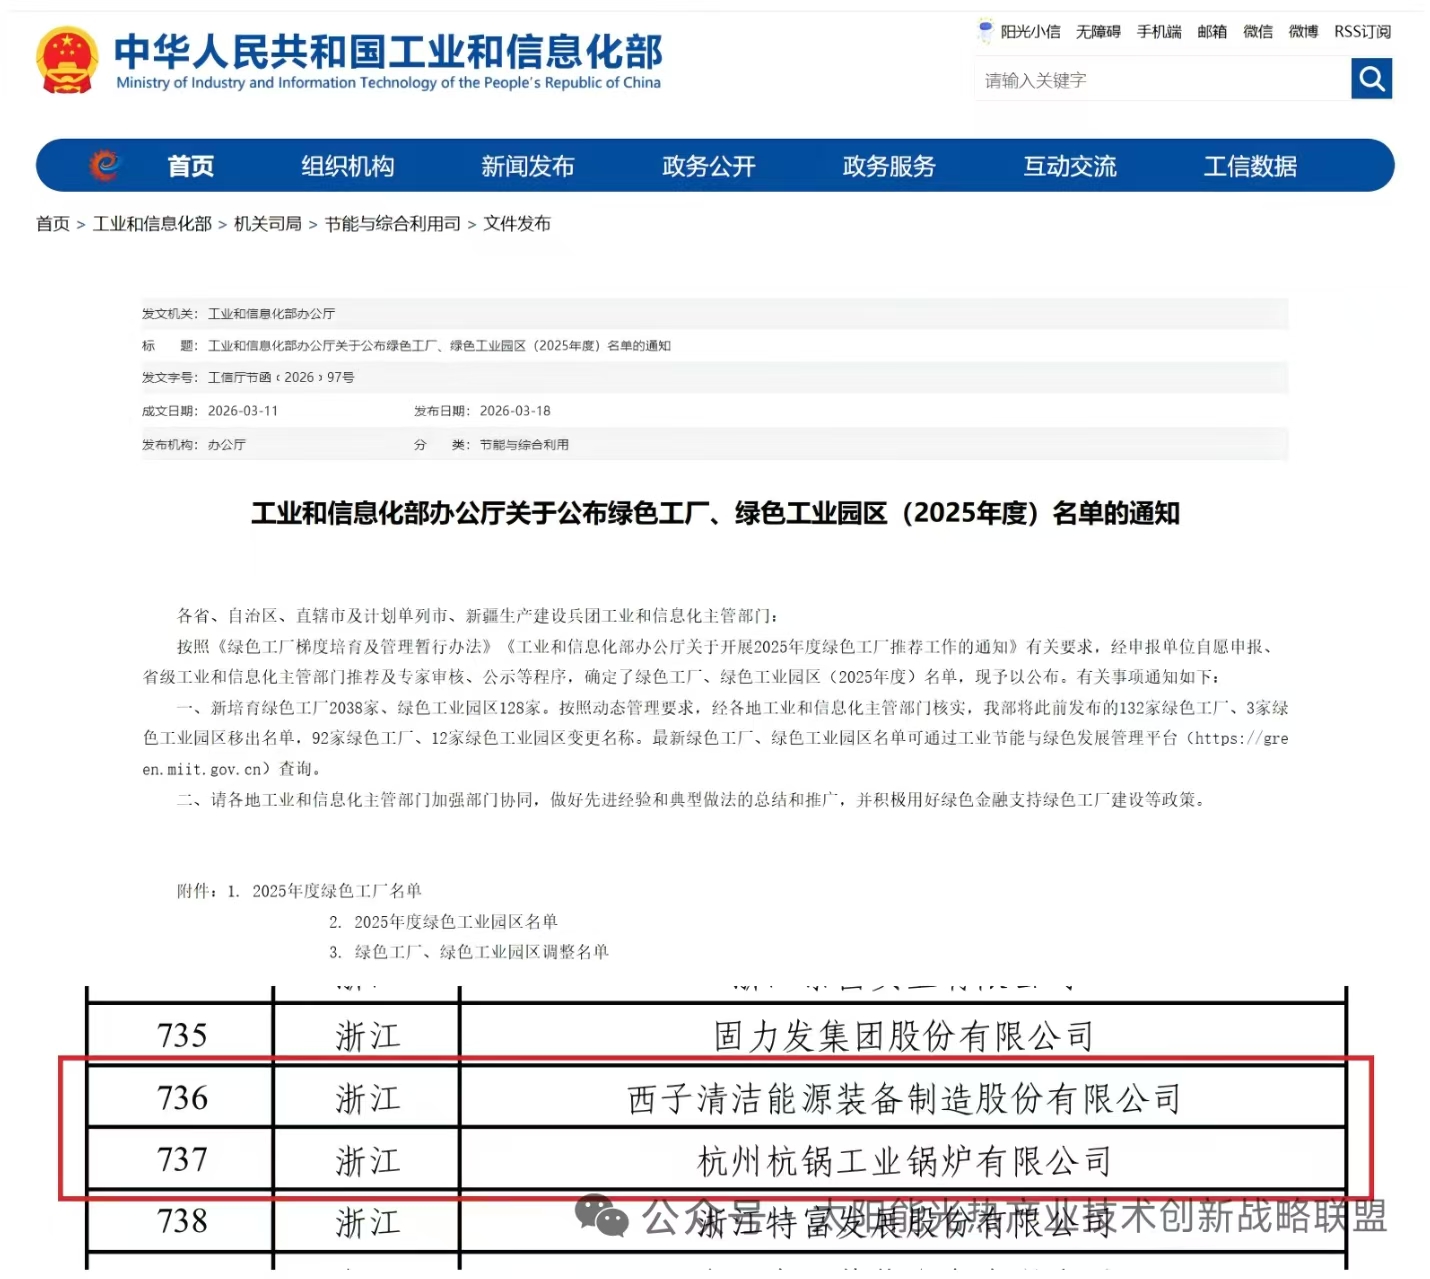Screen dimensions: 1430x1279
Task: Open attachment 2025年度绿色工业园区名单
Action: [455, 922]
